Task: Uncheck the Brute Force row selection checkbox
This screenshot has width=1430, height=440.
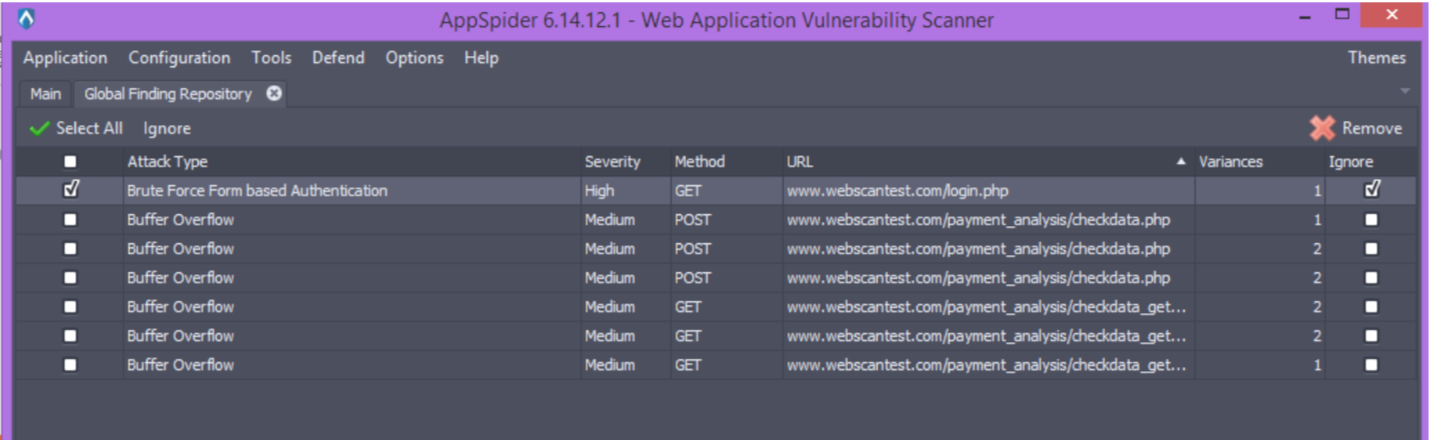Action: [70, 190]
